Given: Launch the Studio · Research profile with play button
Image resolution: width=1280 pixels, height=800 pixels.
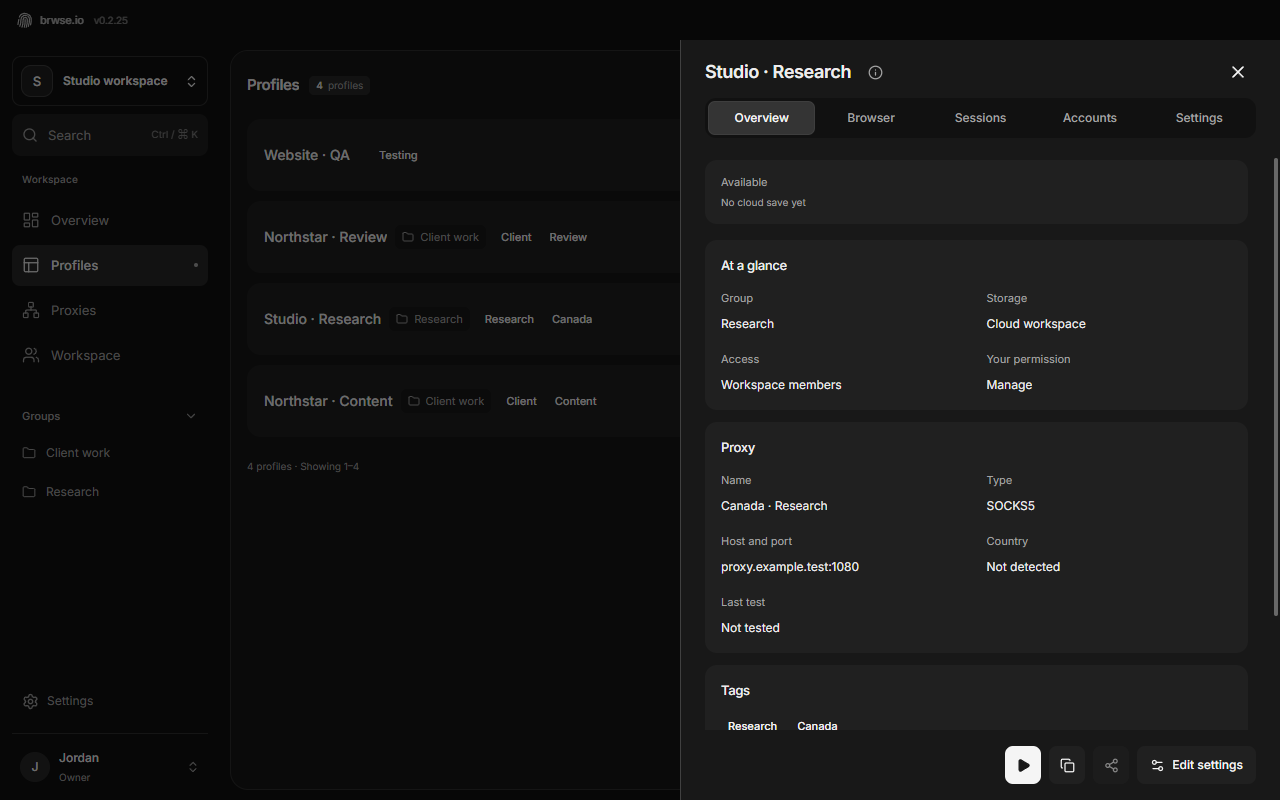Looking at the screenshot, I should point(1023,765).
